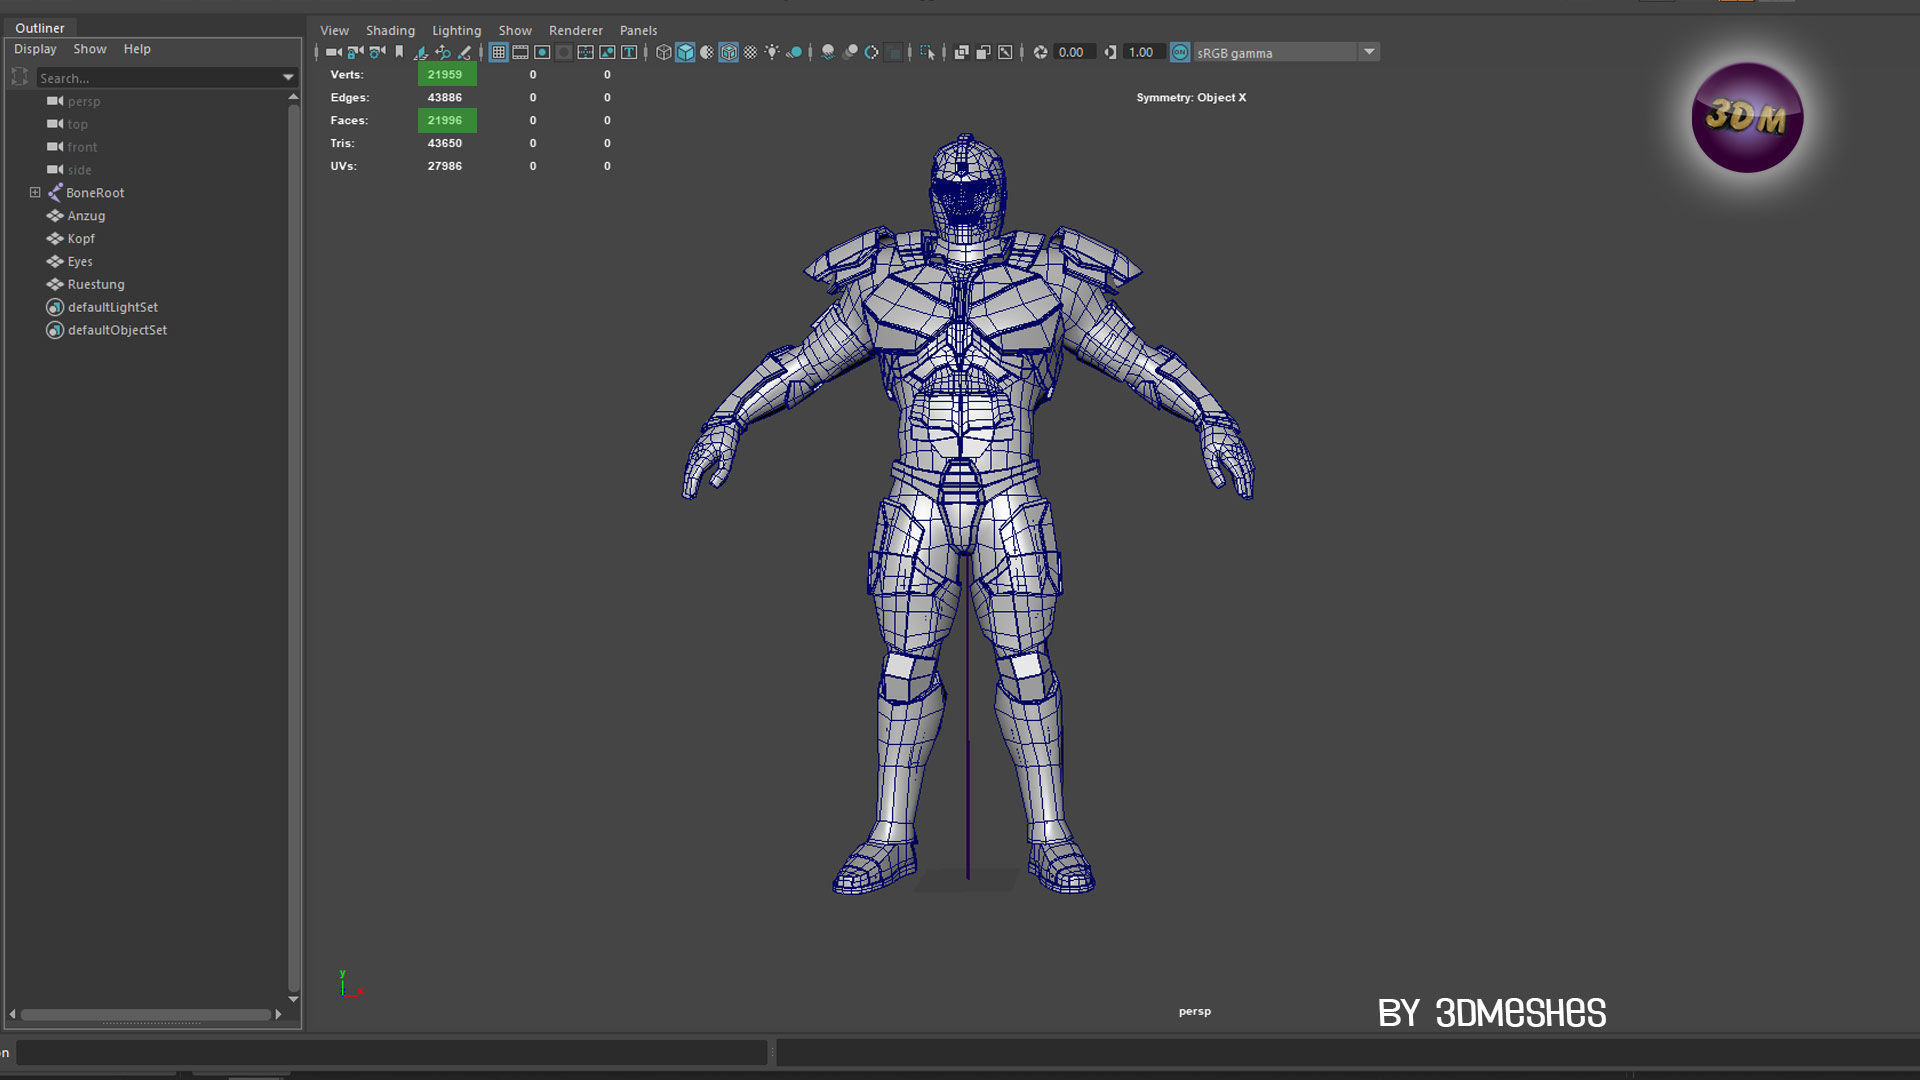Click Outliner horizontal scrollbar right arrow
1920x1080 pixels.
[278, 1014]
